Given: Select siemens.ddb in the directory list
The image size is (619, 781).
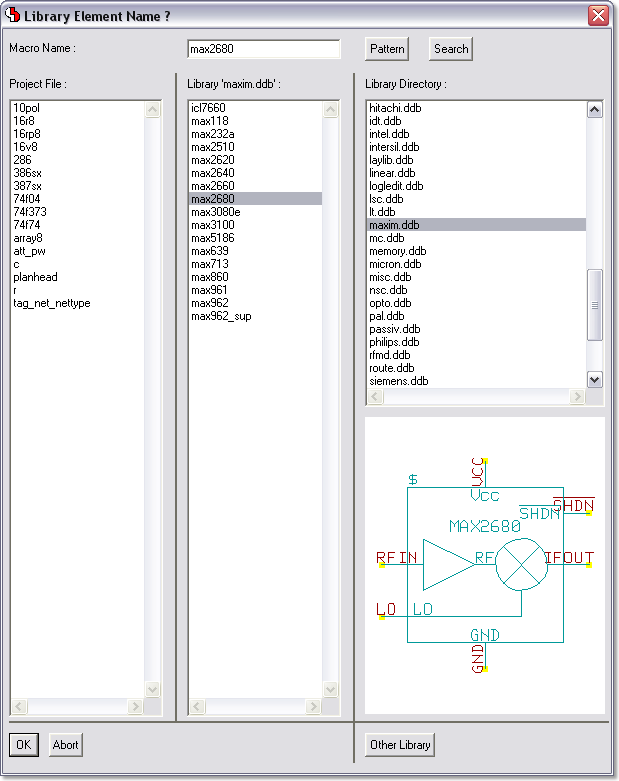Looking at the screenshot, I should (398, 381).
